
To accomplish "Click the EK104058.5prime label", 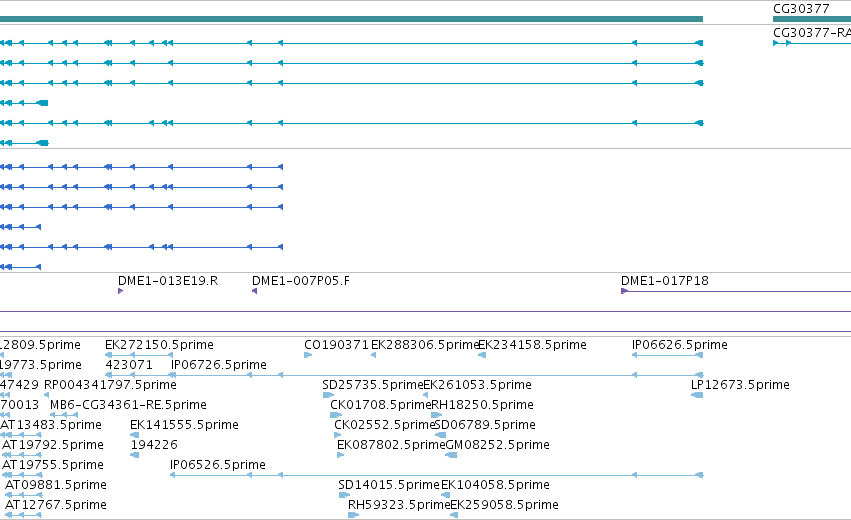I will point(496,485).
